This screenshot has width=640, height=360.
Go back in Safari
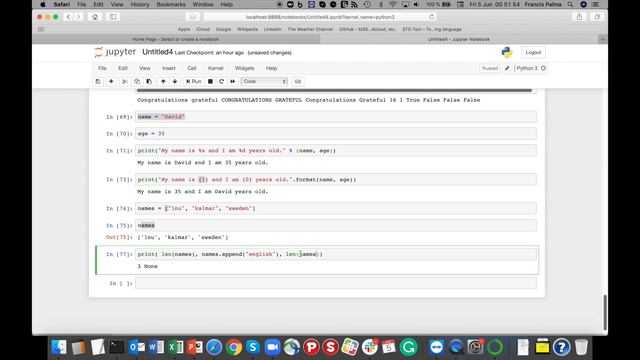click(x=69, y=17)
